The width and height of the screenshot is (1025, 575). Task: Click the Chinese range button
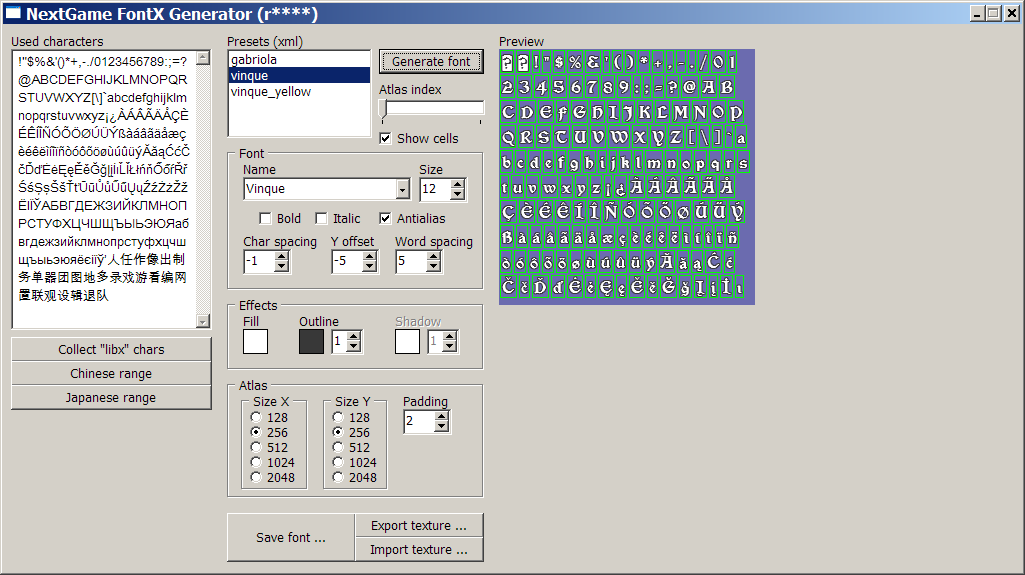[111, 373]
